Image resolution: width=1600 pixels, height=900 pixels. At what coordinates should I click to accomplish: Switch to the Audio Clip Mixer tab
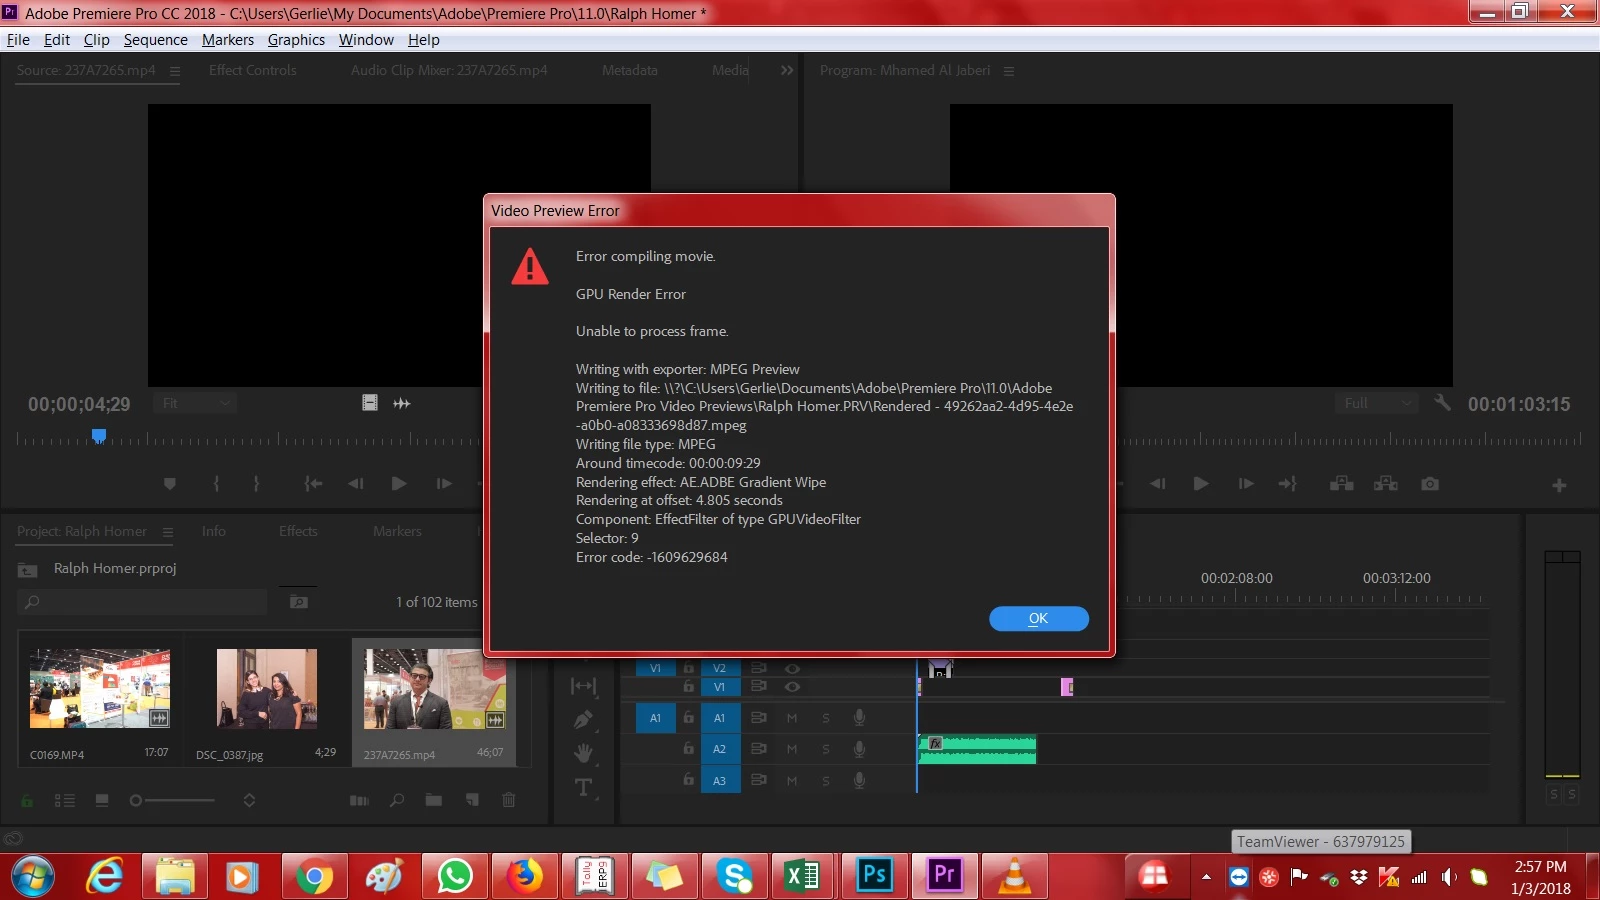point(449,70)
